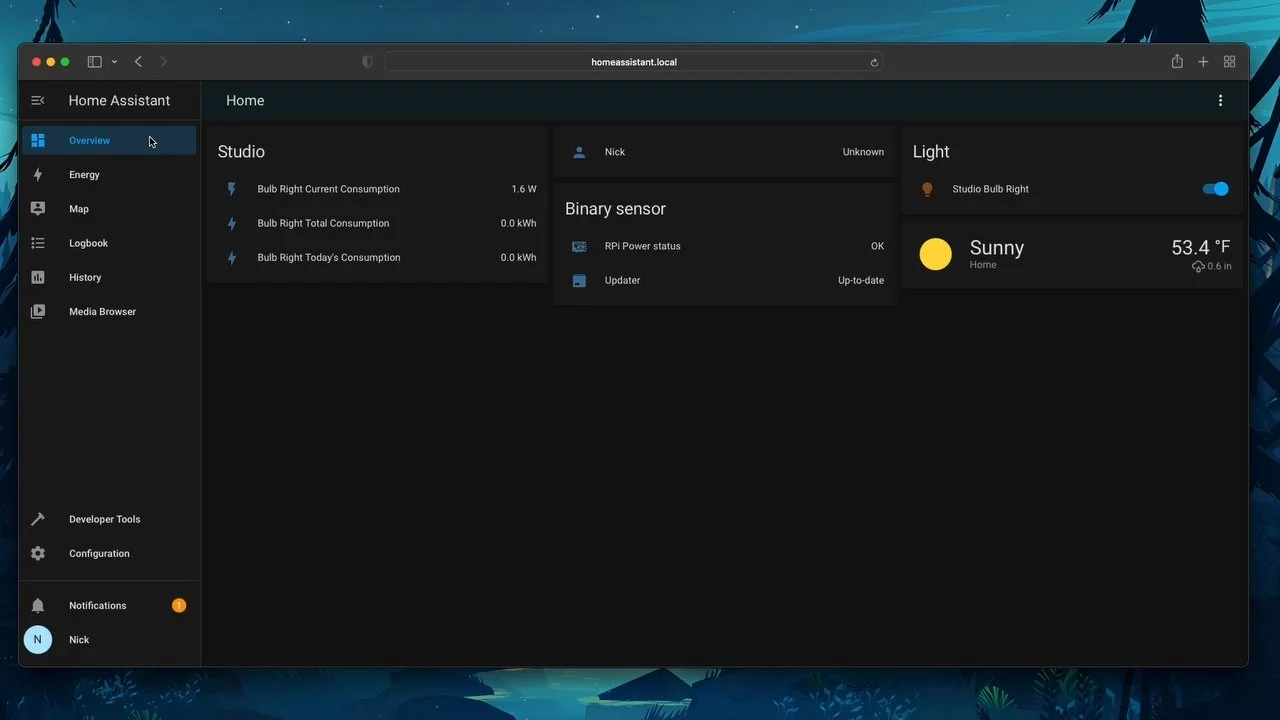The height and width of the screenshot is (720, 1280).
Task: Click the Developer Tools hammer icon
Action: 38,519
